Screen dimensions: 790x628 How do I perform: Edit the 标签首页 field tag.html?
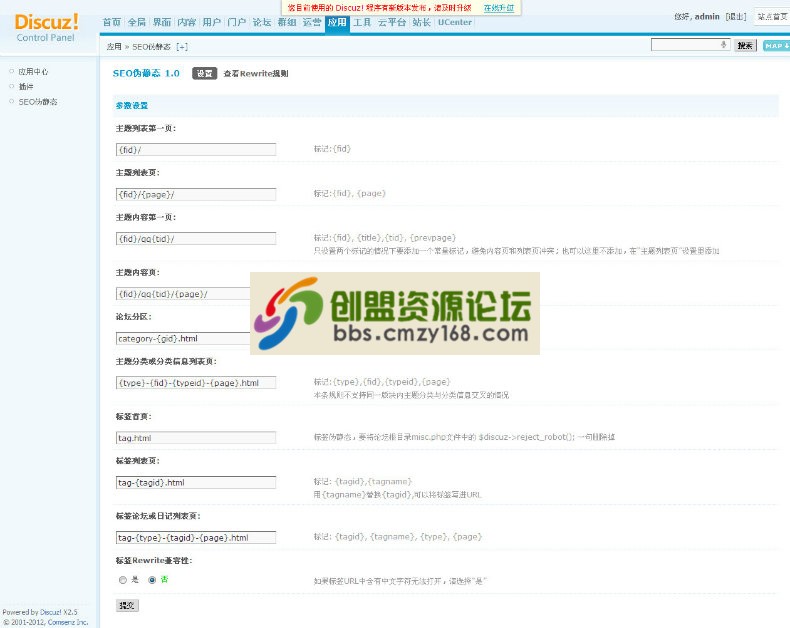pyautogui.click(x=196, y=437)
